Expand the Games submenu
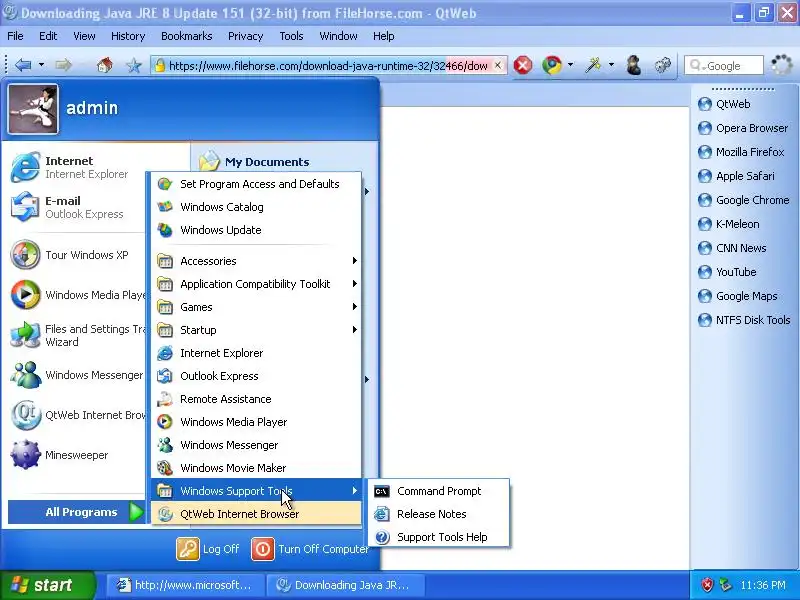800x600 pixels. coord(256,307)
